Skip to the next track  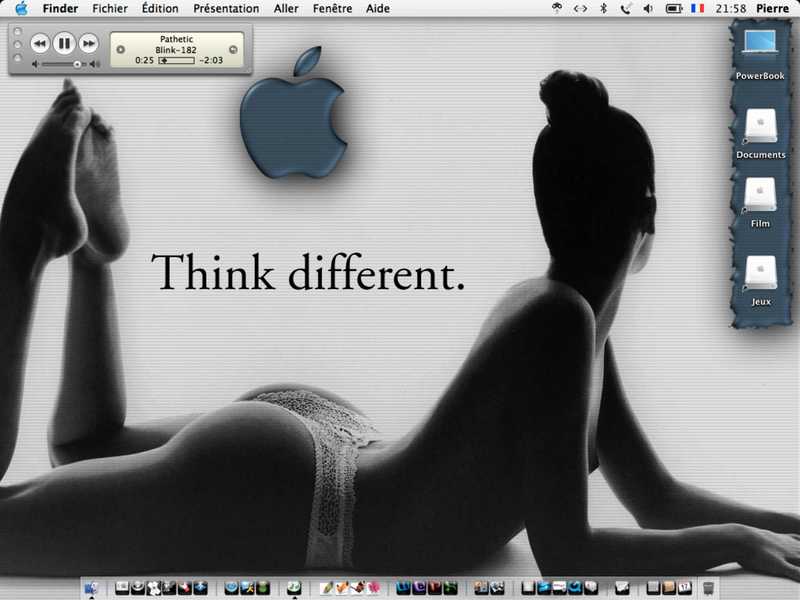click(x=89, y=43)
